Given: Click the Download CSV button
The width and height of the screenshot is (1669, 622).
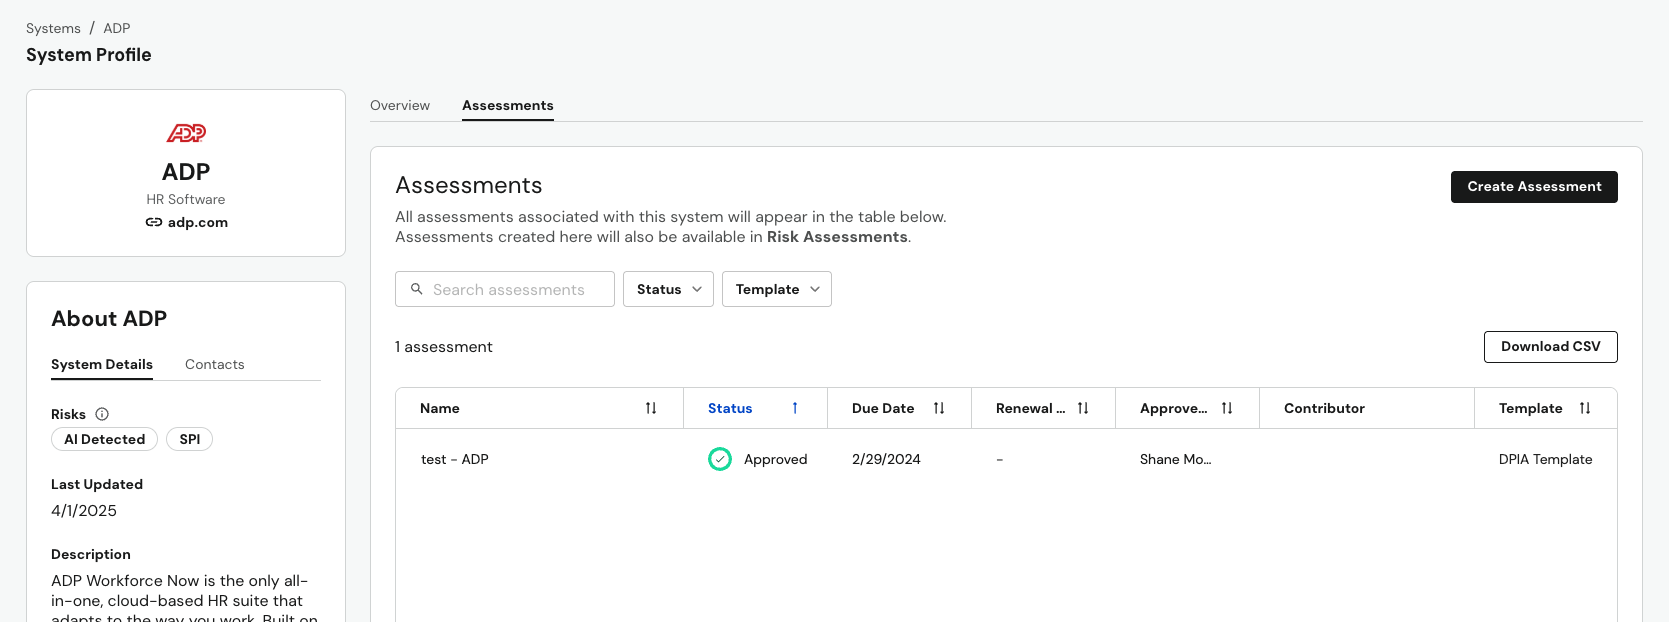Looking at the screenshot, I should (1551, 347).
